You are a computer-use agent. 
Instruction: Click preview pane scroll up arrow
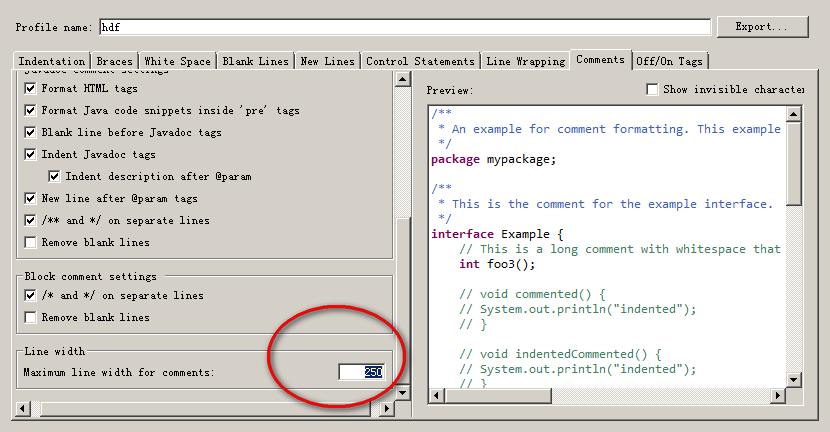(x=794, y=111)
